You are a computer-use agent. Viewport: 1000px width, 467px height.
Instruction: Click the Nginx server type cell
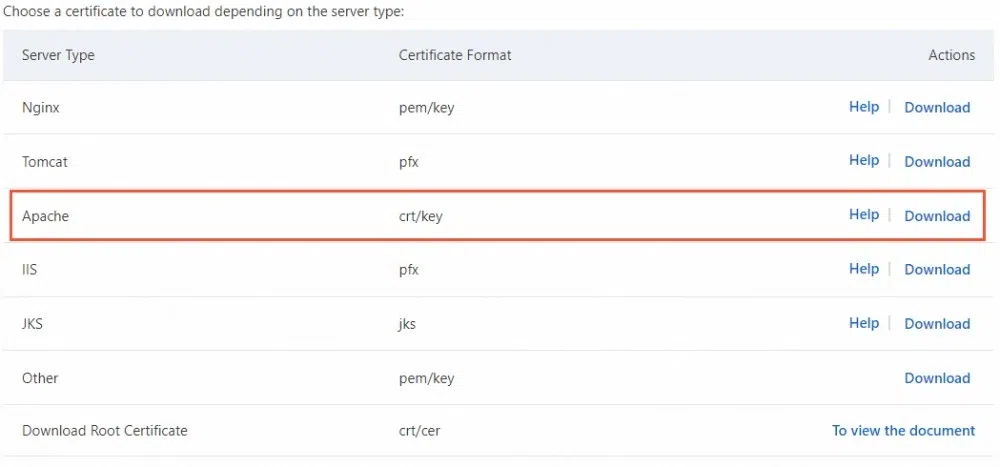click(41, 108)
